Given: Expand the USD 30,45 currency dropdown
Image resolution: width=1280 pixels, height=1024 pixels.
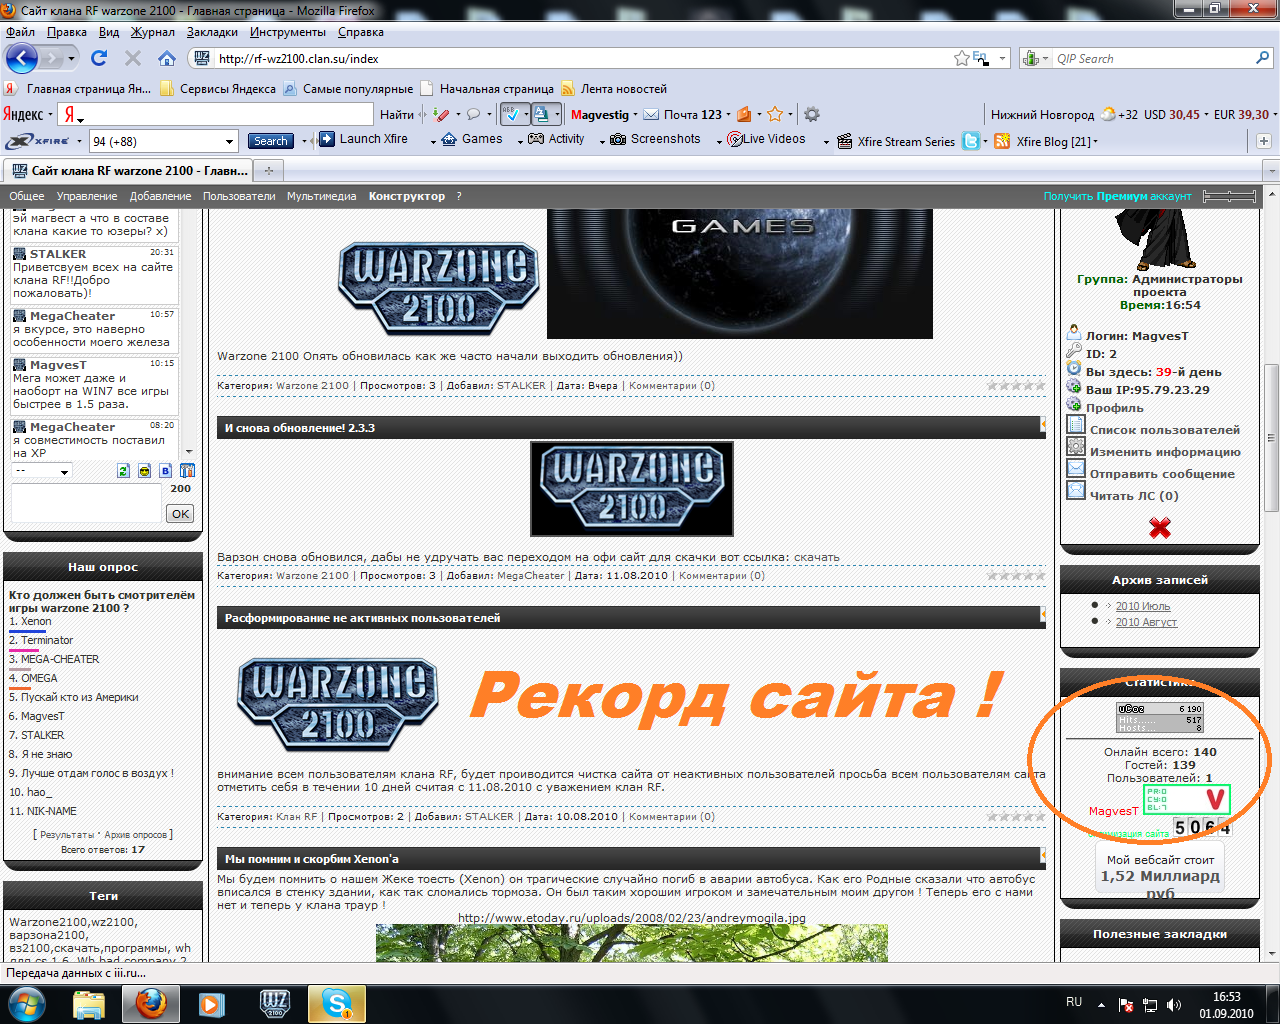Looking at the screenshot, I should coord(1205,114).
